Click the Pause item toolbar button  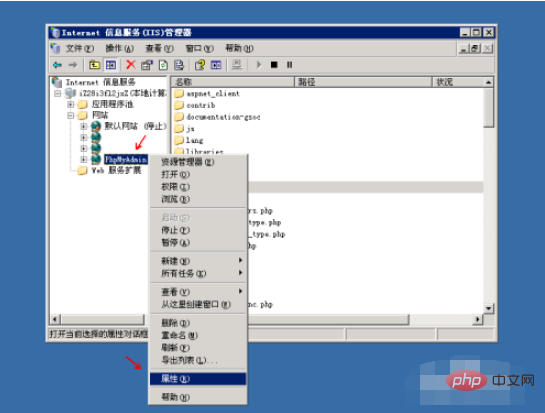click(290, 65)
